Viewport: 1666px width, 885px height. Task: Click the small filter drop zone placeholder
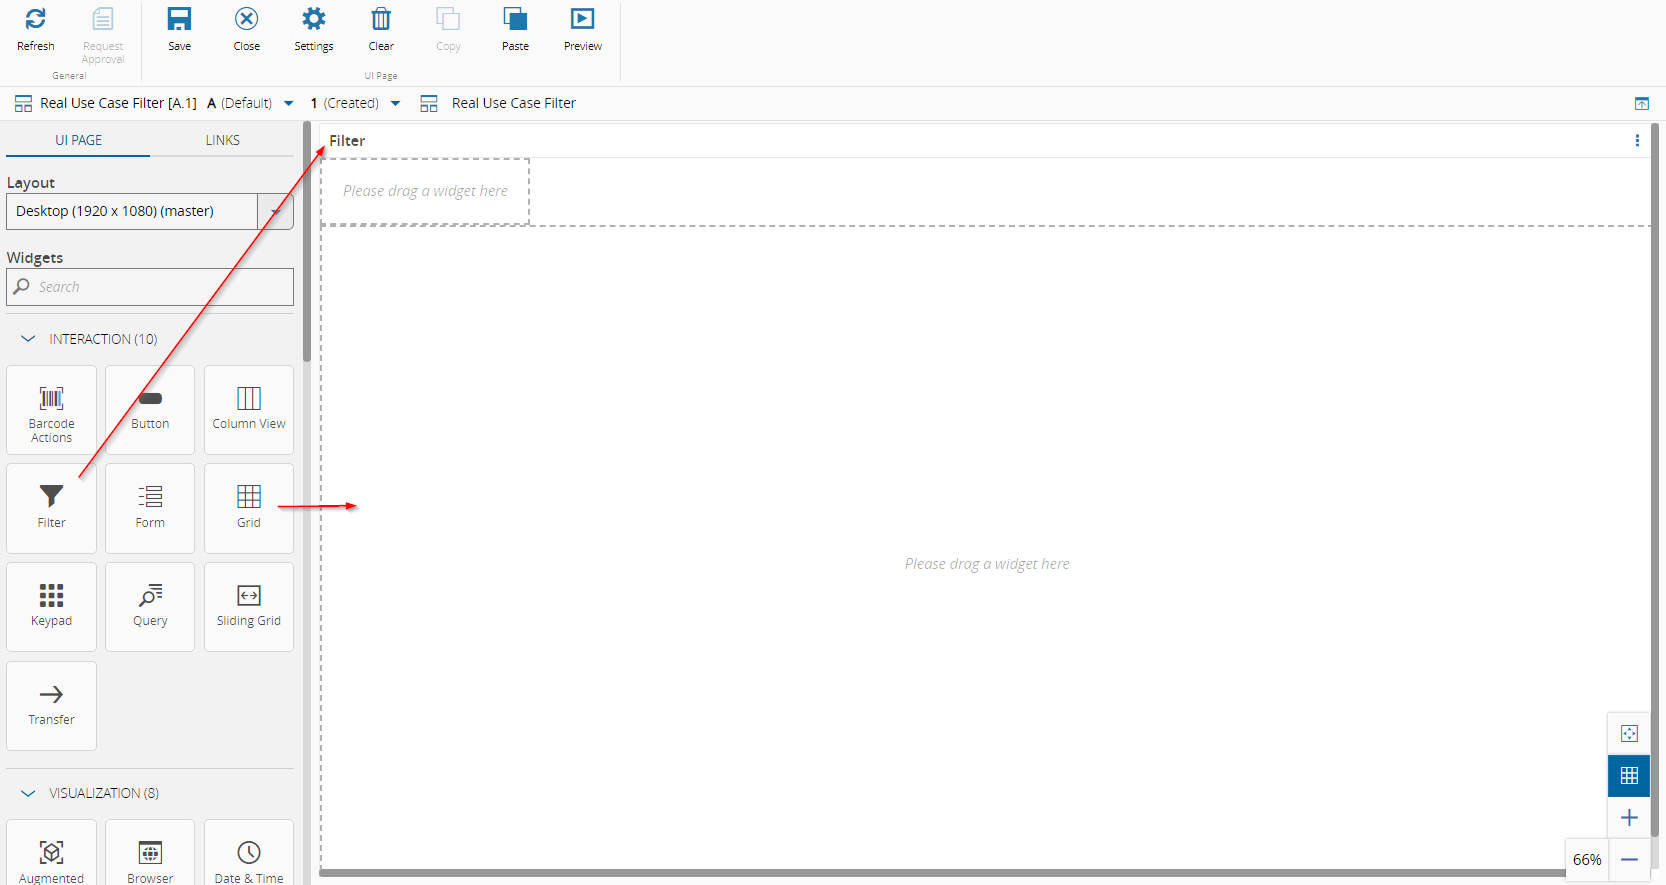tap(425, 191)
